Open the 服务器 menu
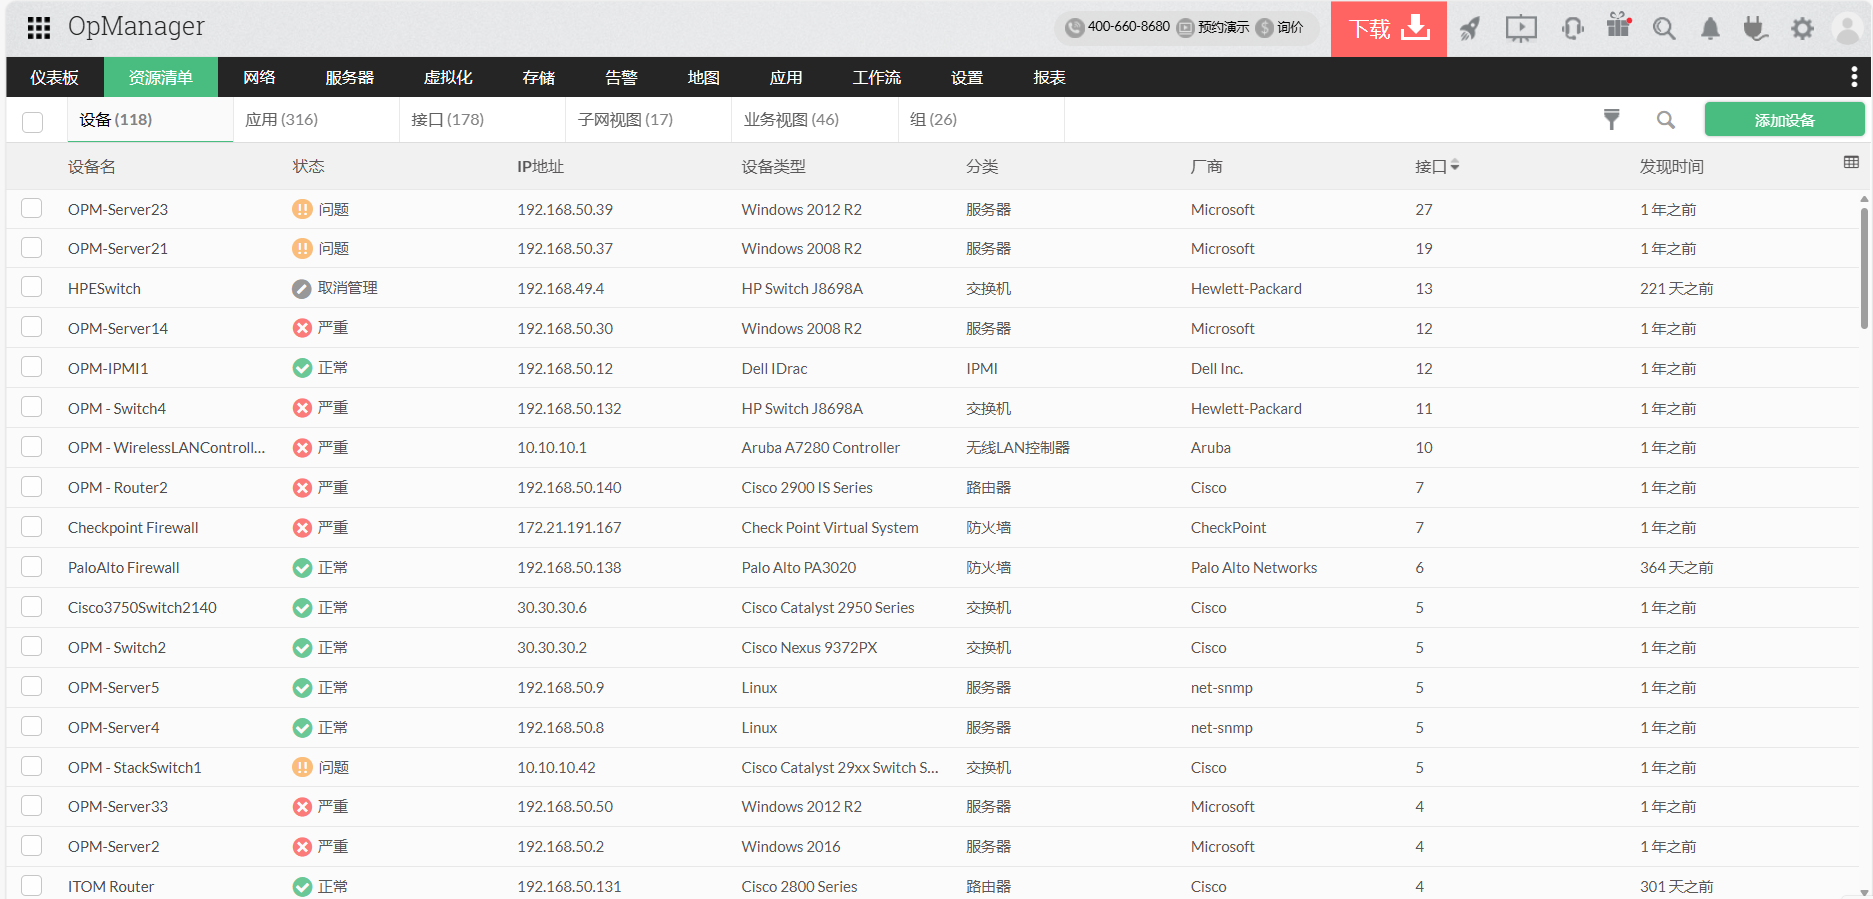The height and width of the screenshot is (899, 1873). pyautogui.click(x=349, y=77)
